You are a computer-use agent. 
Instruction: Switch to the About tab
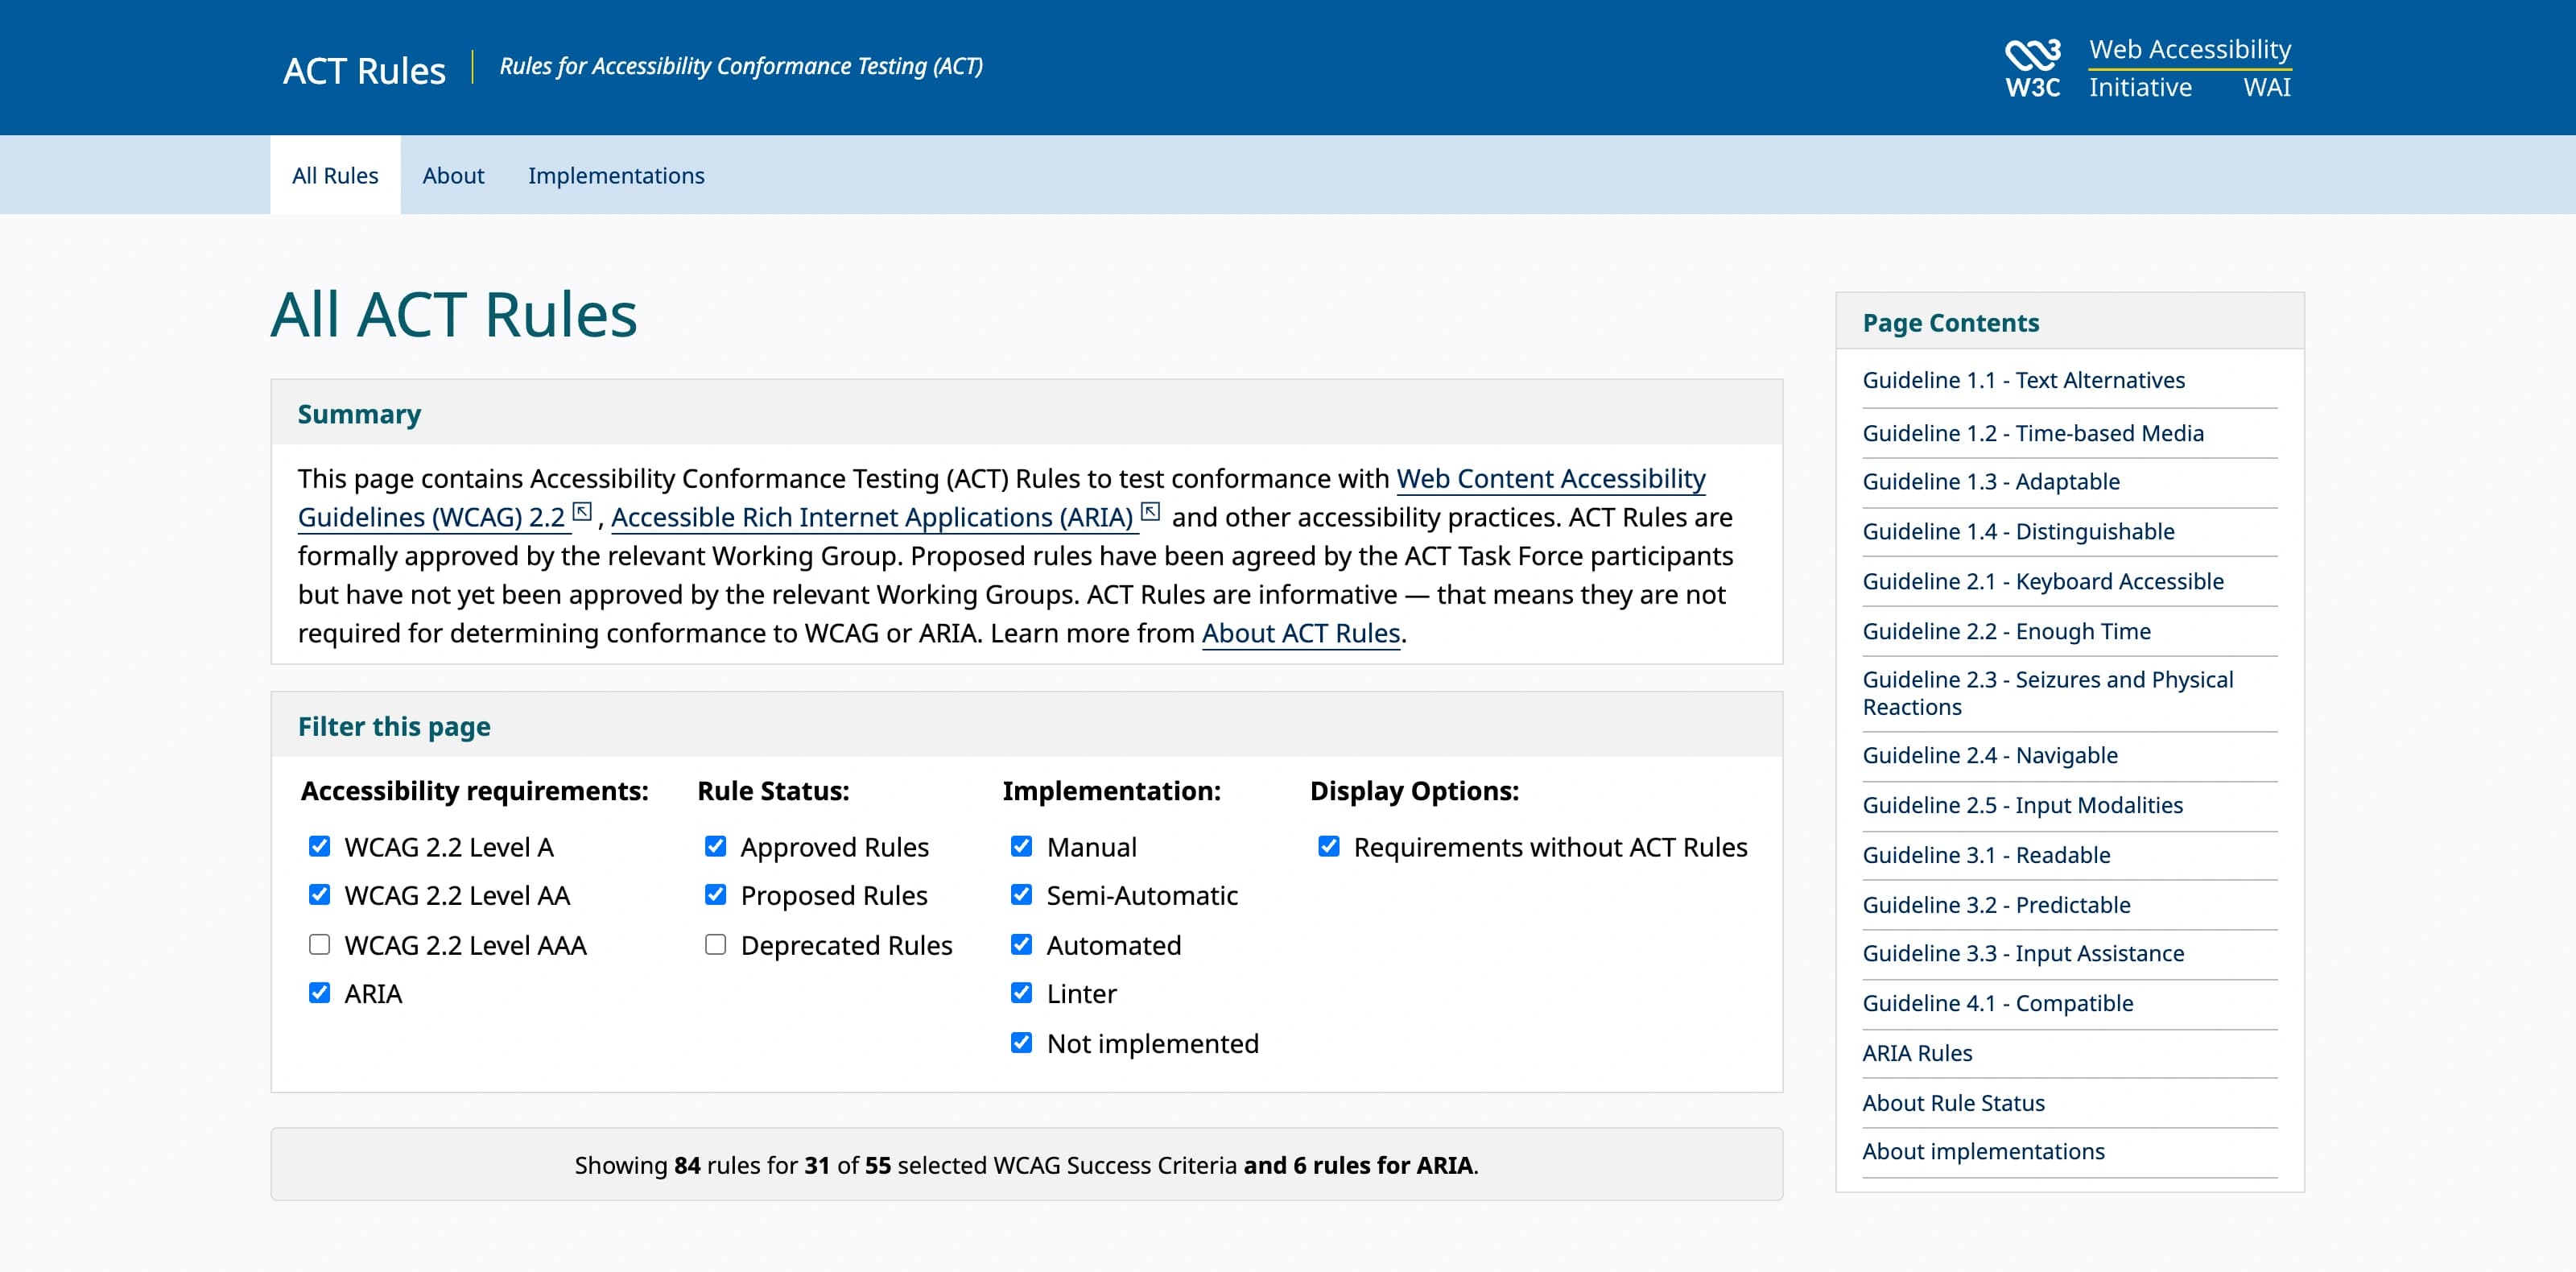pos(453,175)
